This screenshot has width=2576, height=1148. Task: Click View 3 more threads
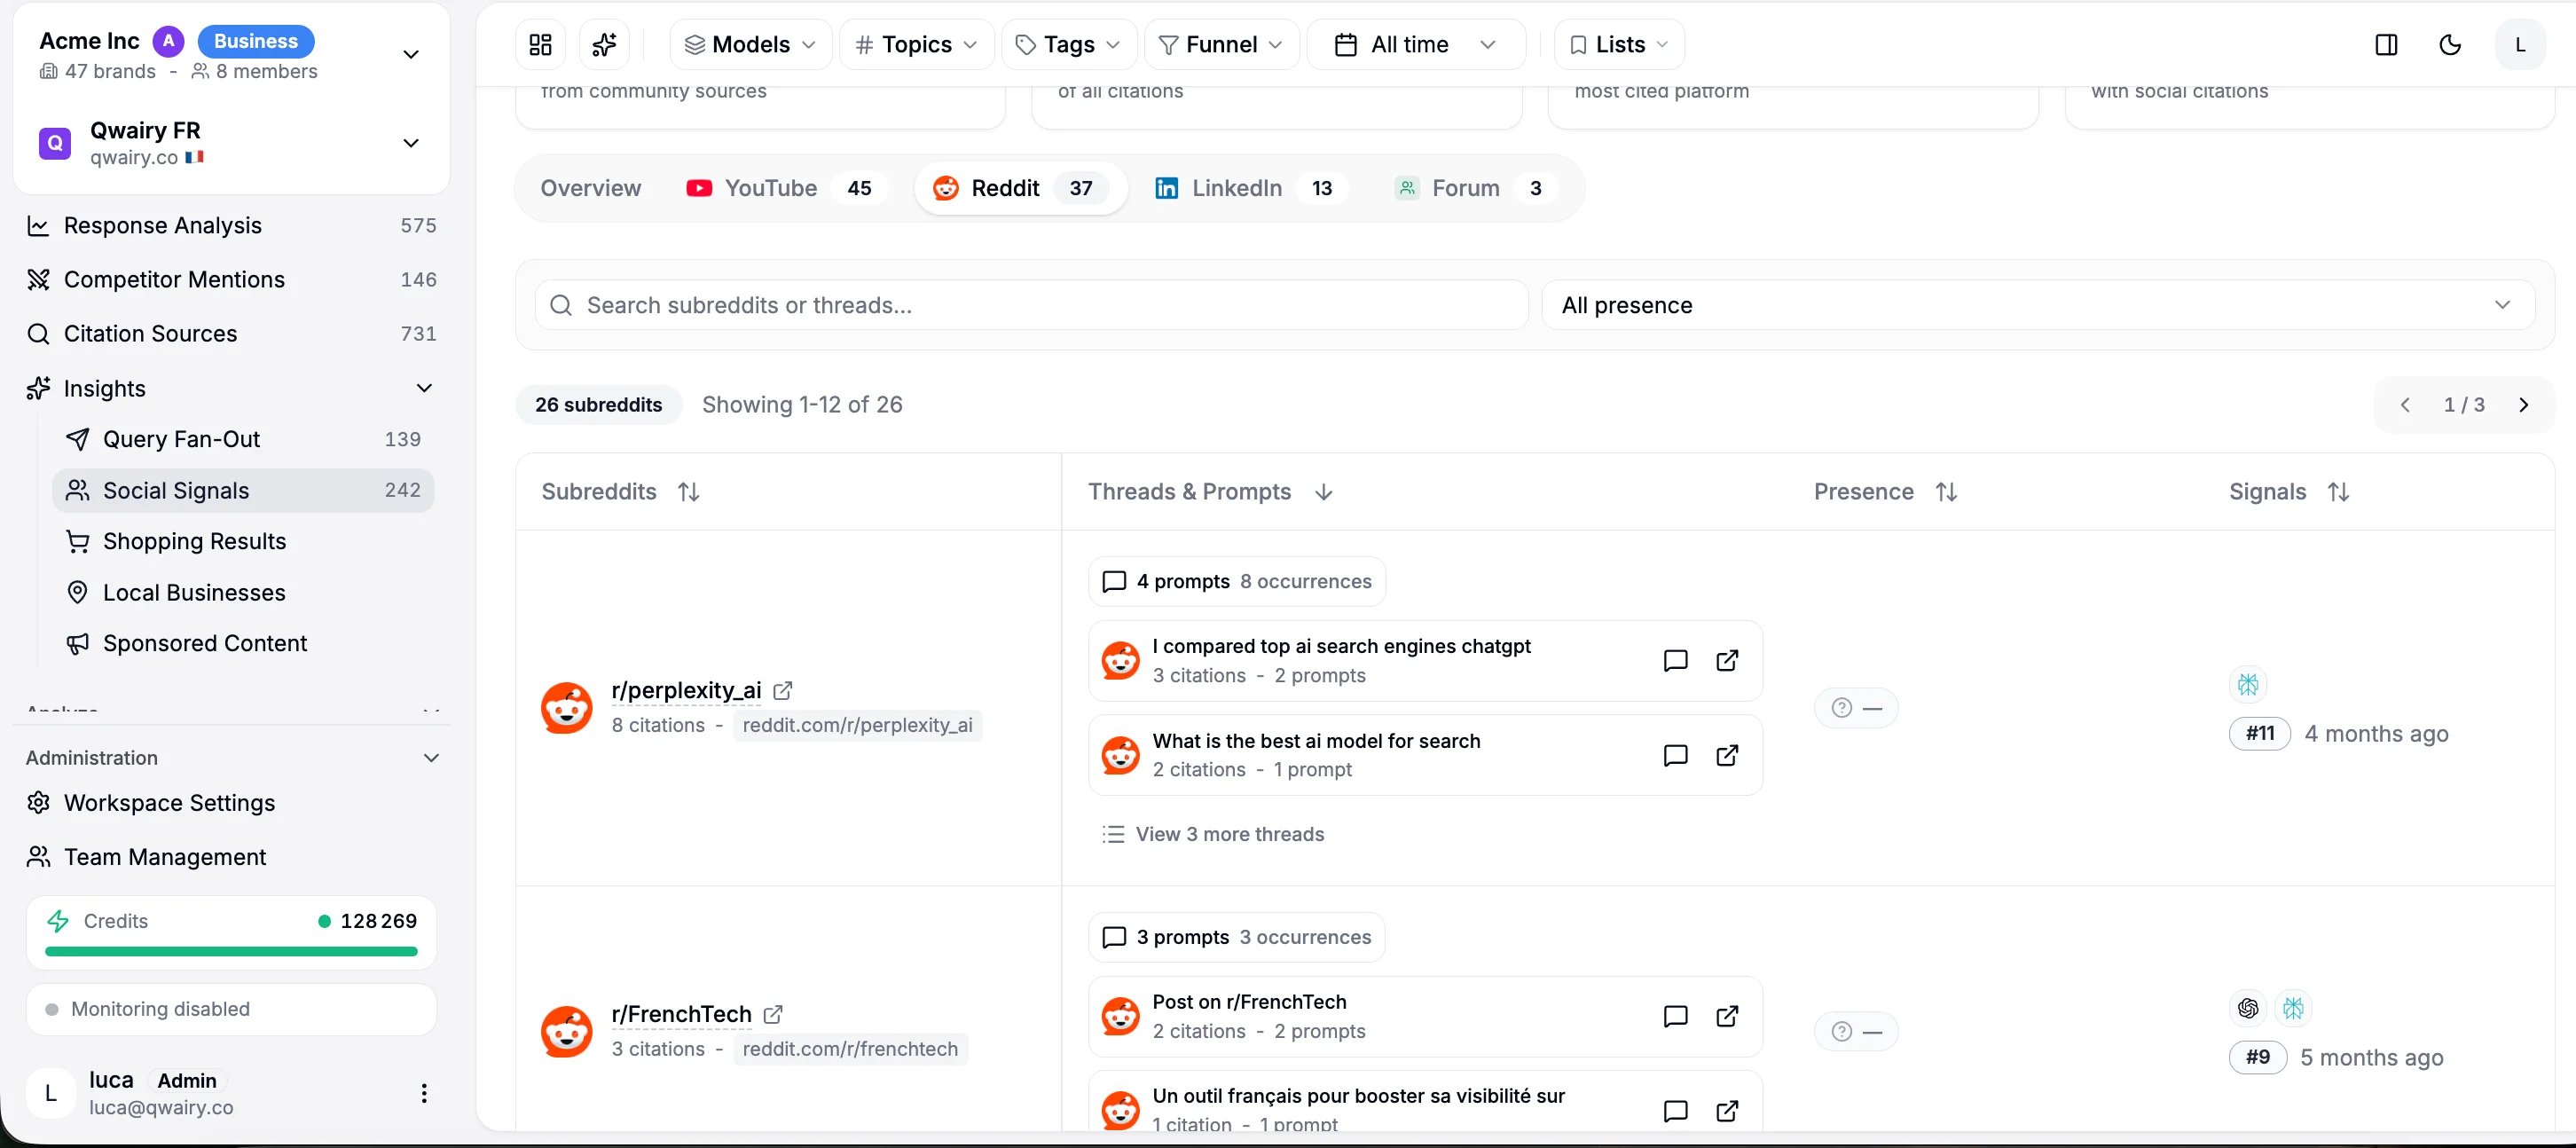(x=1212, y=835)
